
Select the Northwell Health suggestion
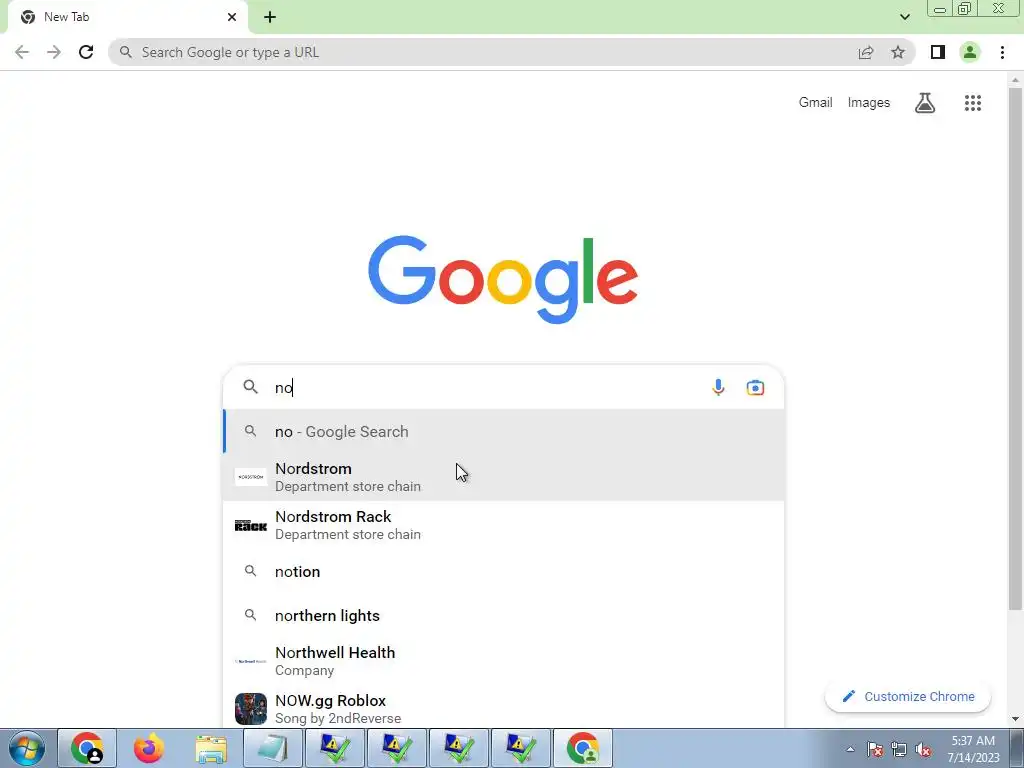click(x=504, y=661)
